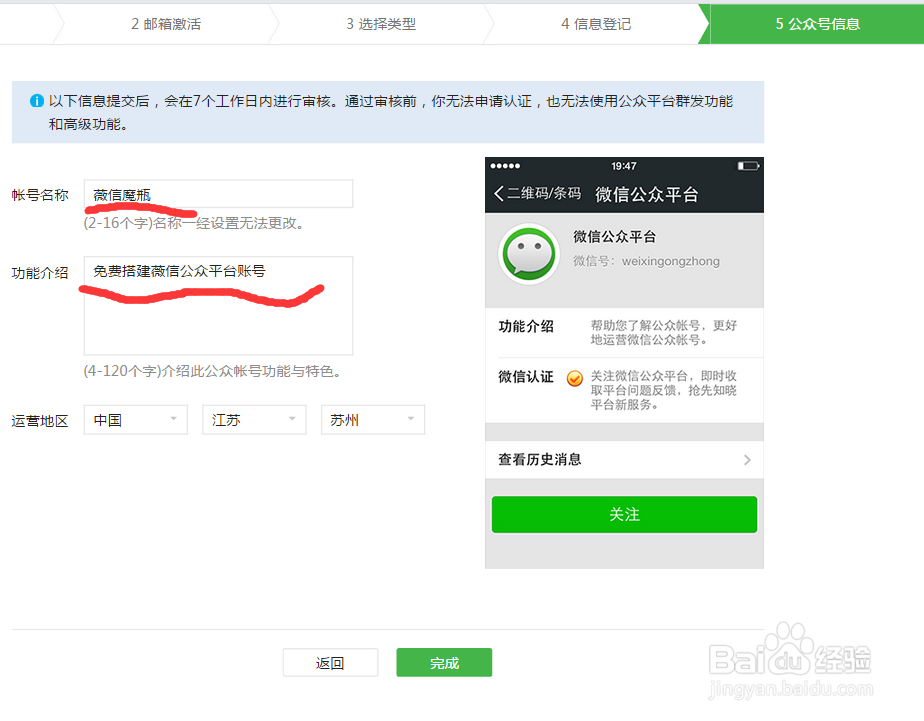This screenshot has height=721, width=924.
Task: Go to step 4 信息登记
Action: tap(596, 24)
